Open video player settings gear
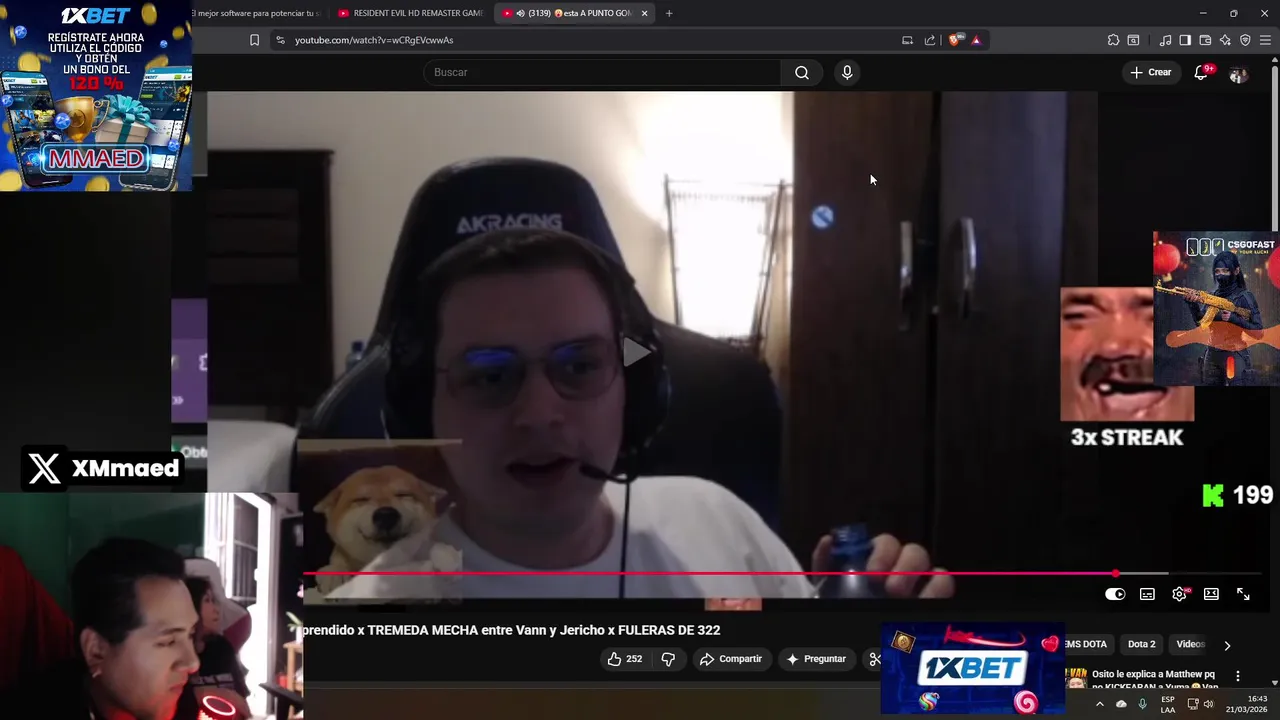 [x=1180, y=594]
